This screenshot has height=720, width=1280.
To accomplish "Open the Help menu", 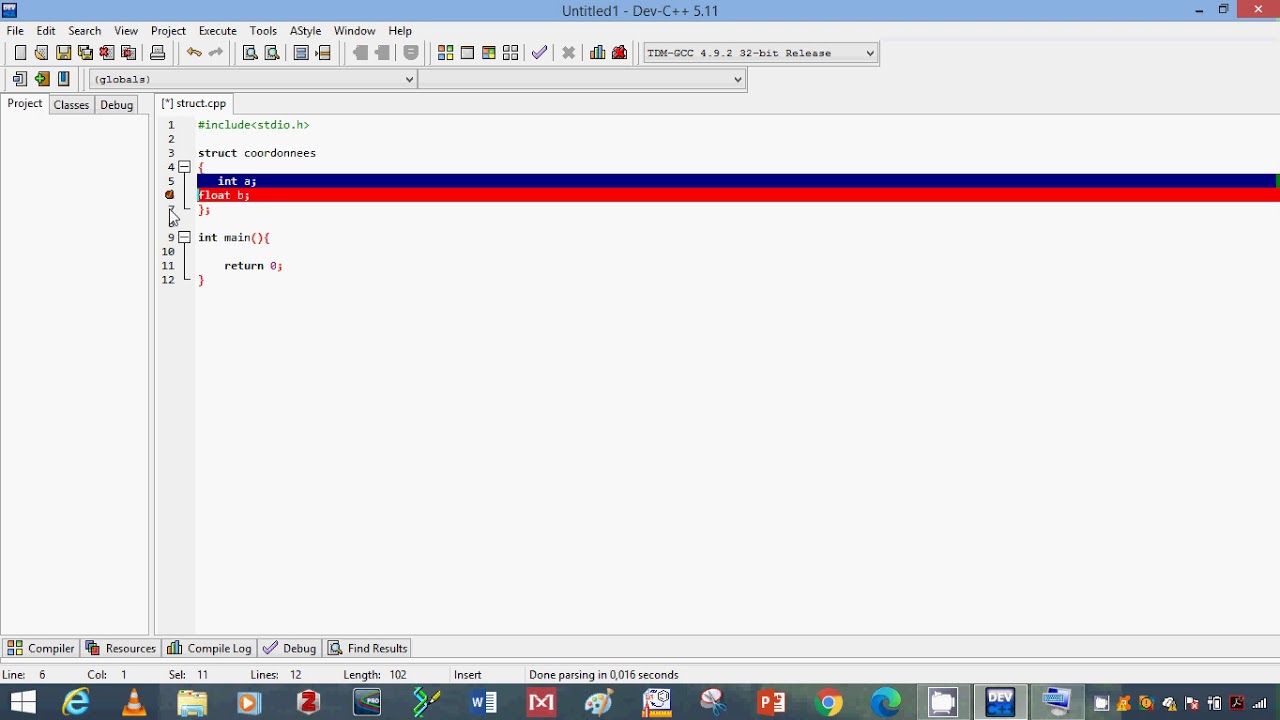I will tap(400, 31).
